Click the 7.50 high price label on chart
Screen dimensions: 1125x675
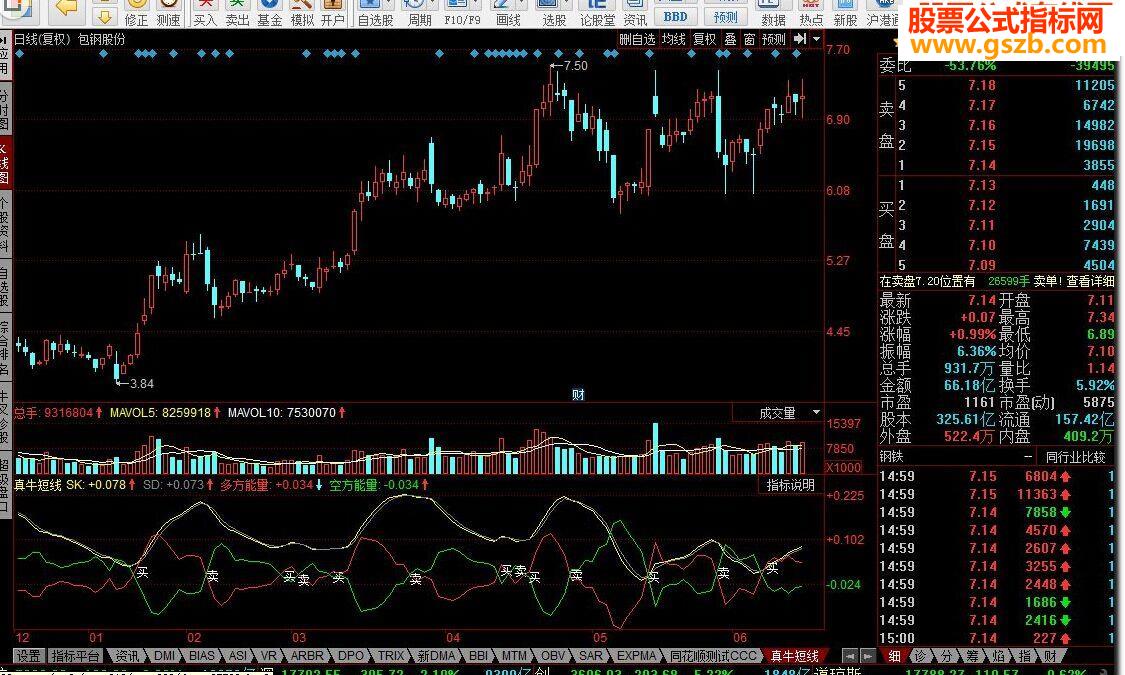point(575,65)
